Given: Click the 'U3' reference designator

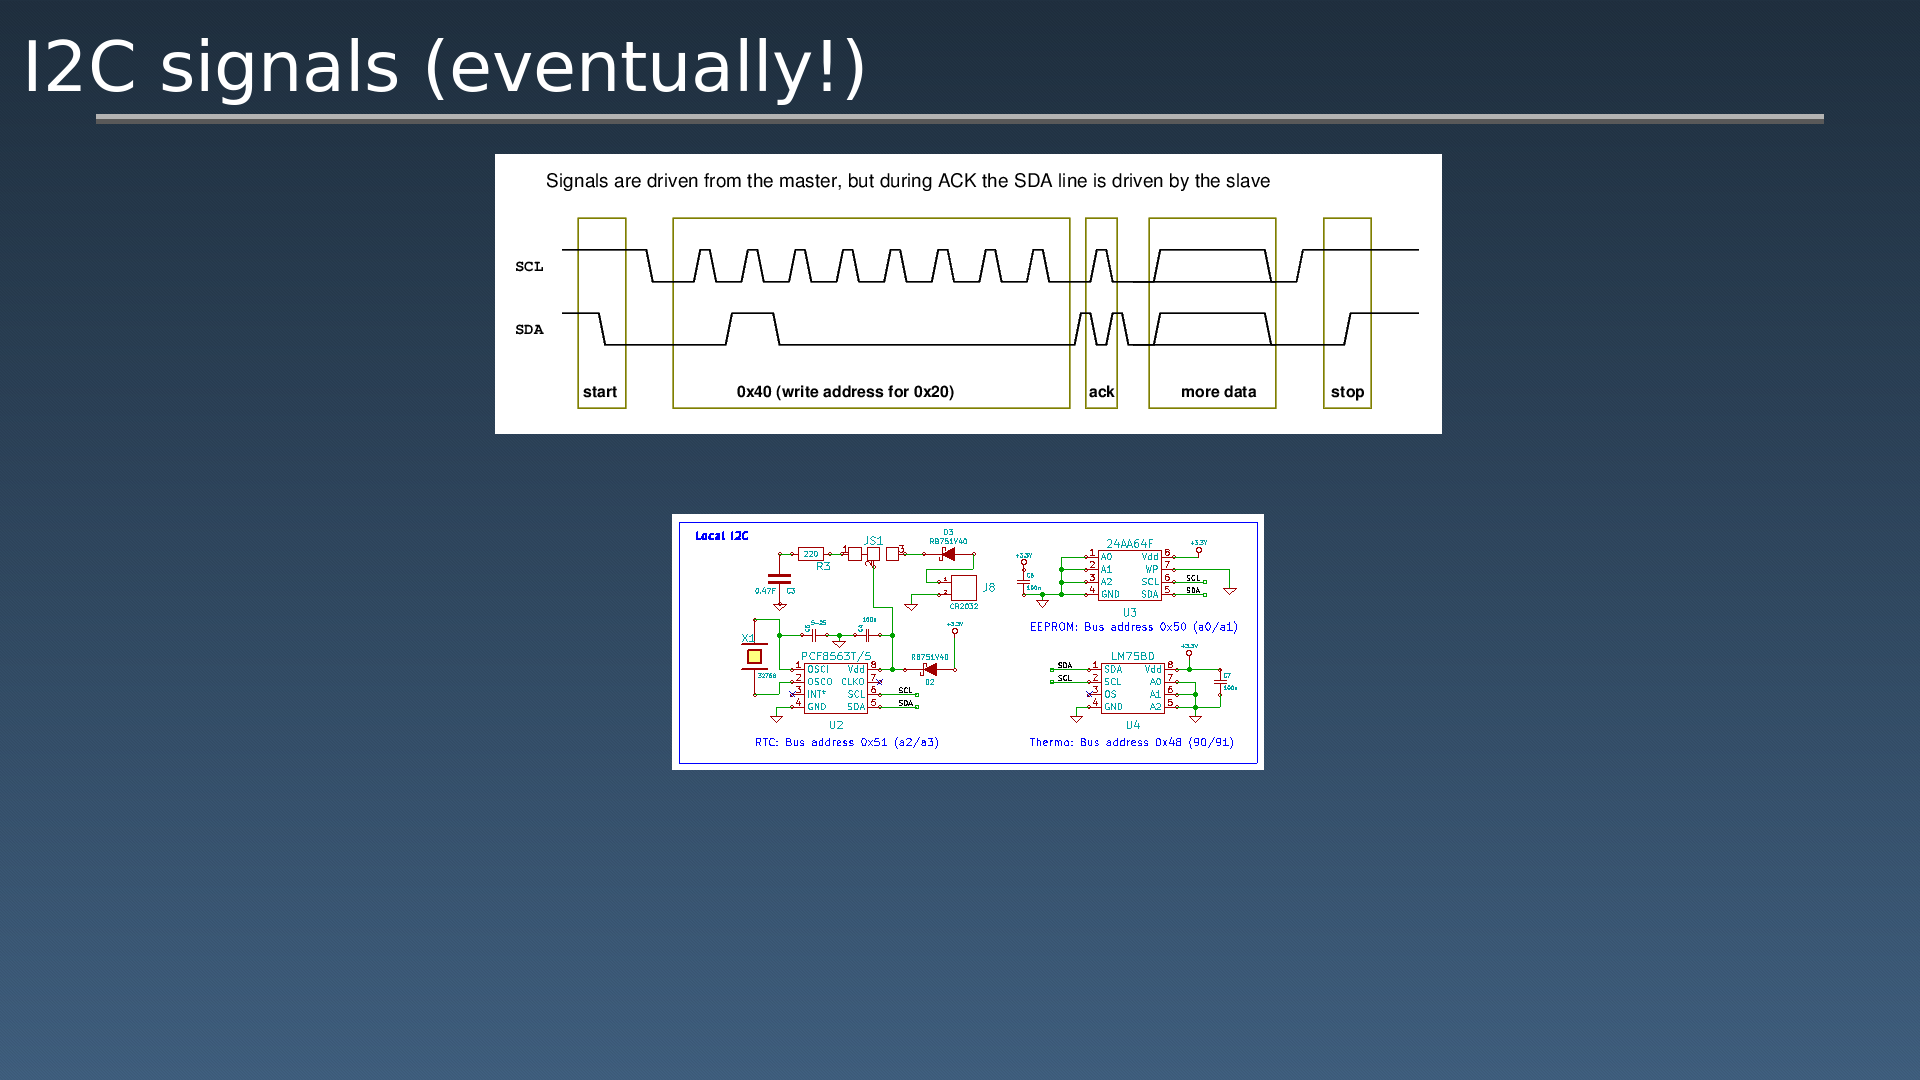Looking at the screenshot, I should point(1129,612).
